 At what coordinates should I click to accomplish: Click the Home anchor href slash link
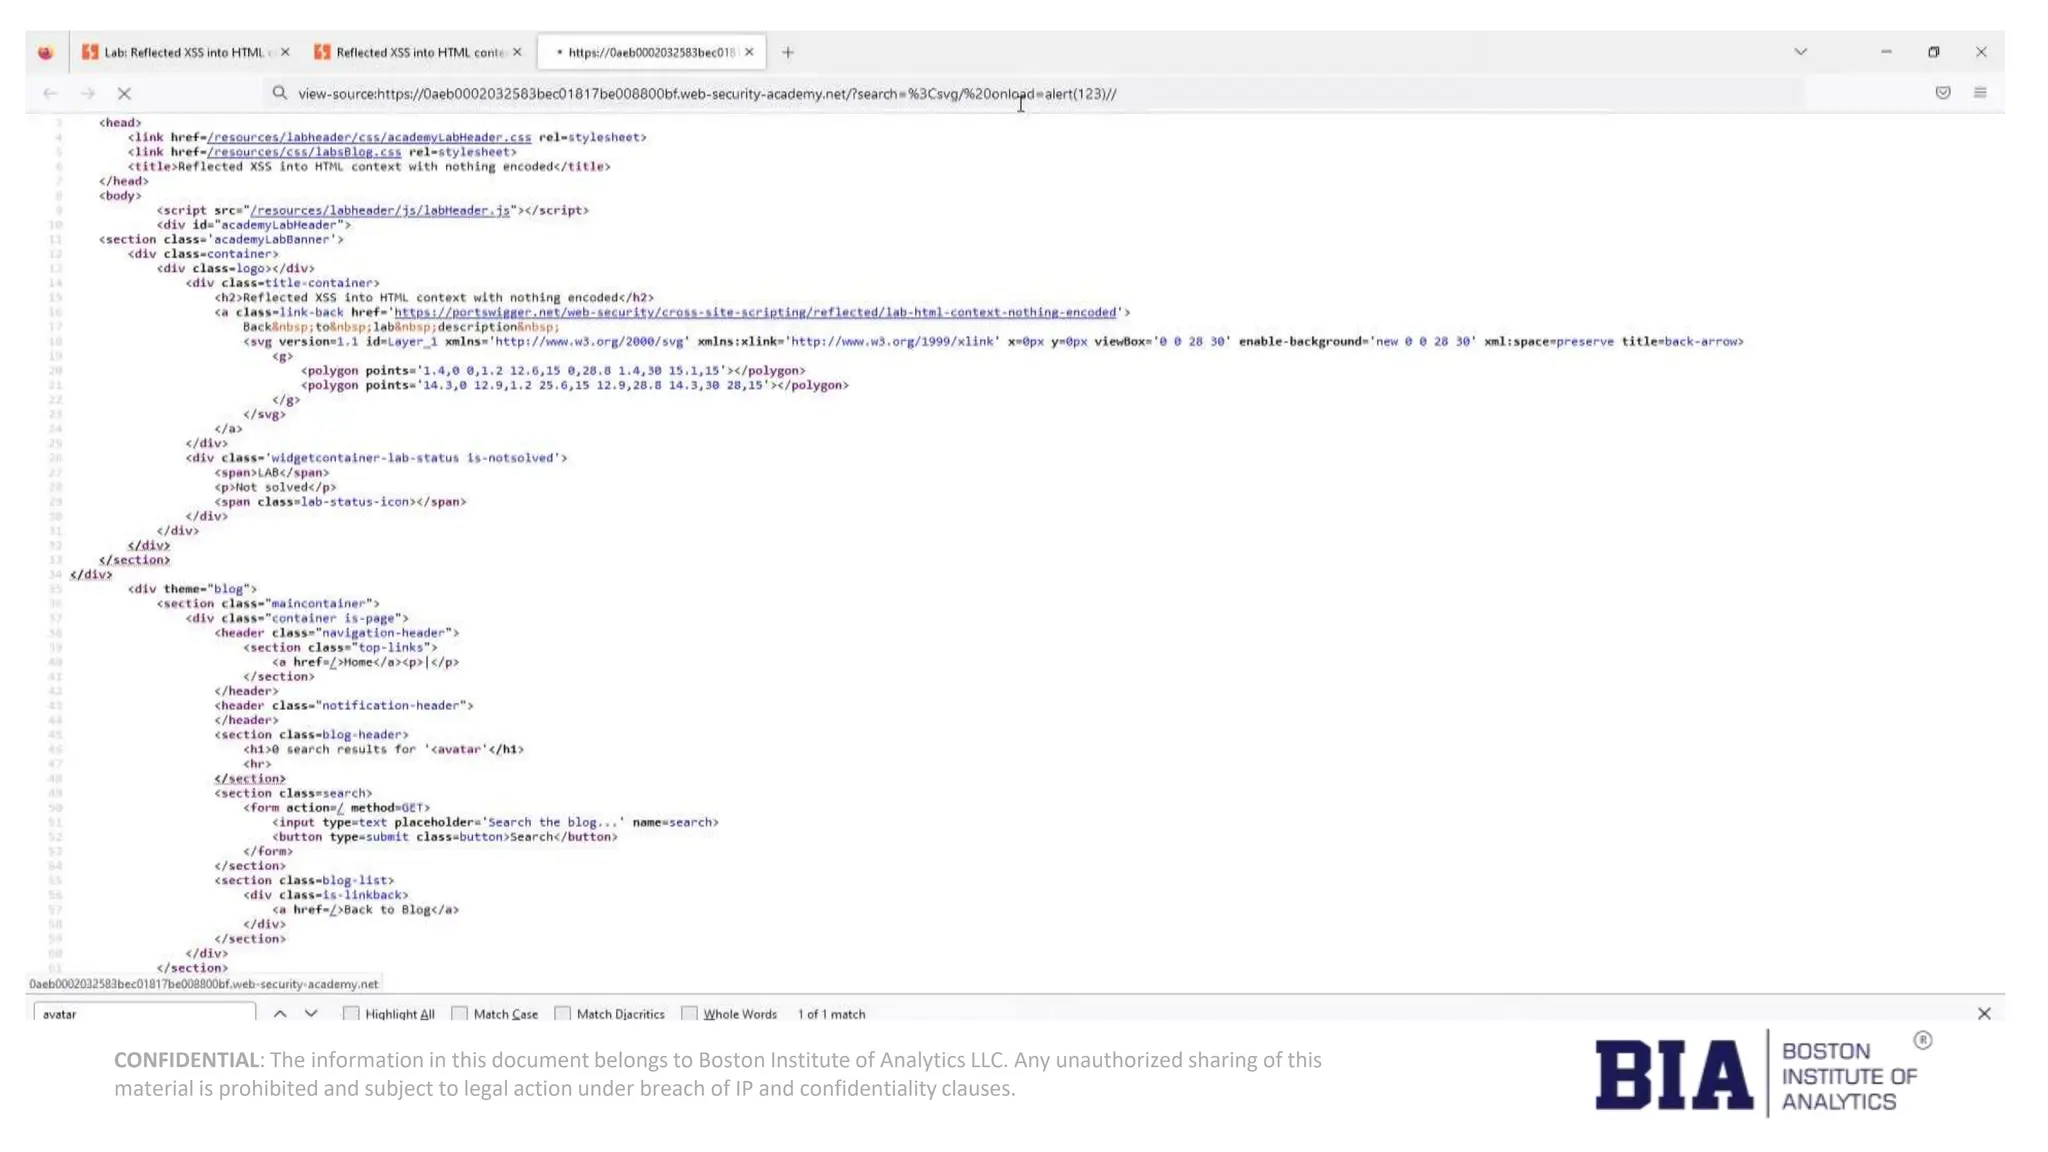[333, 662]
